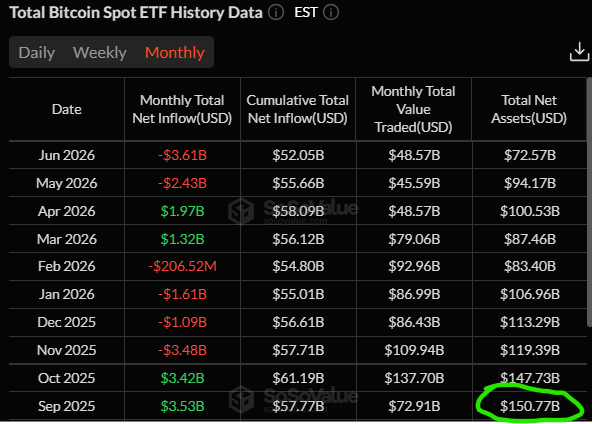
Task: Select the Nov 2025 date cell
Action: pyautogui.click(x=67, y=350)
